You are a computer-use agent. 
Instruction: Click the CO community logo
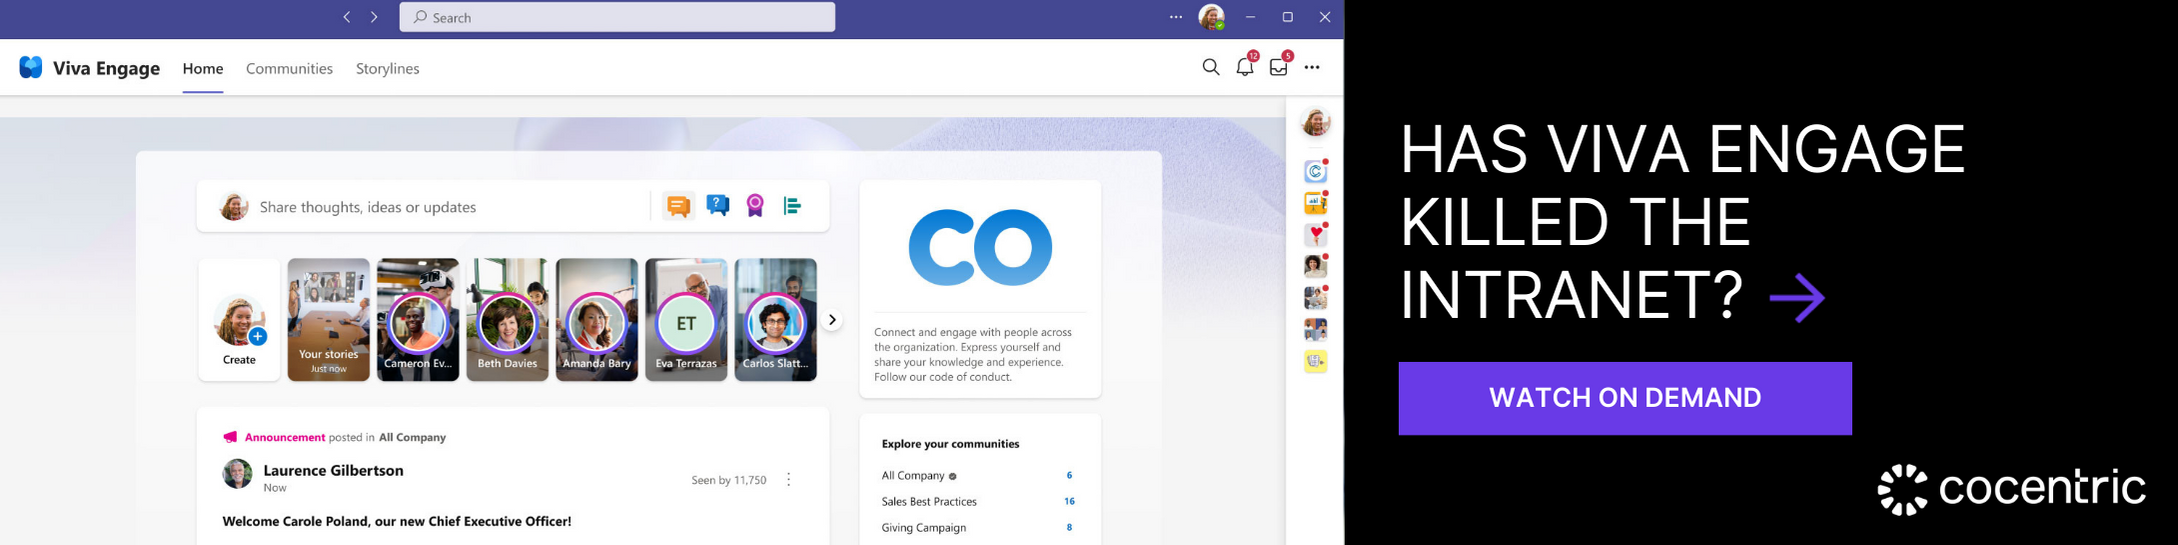click(x=980, y=247)
